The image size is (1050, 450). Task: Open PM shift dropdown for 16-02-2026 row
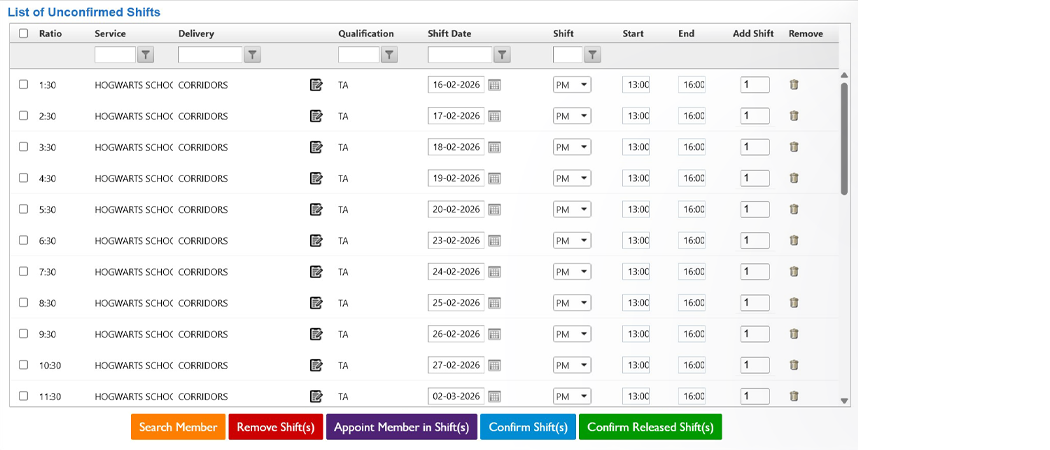[572, 85]
